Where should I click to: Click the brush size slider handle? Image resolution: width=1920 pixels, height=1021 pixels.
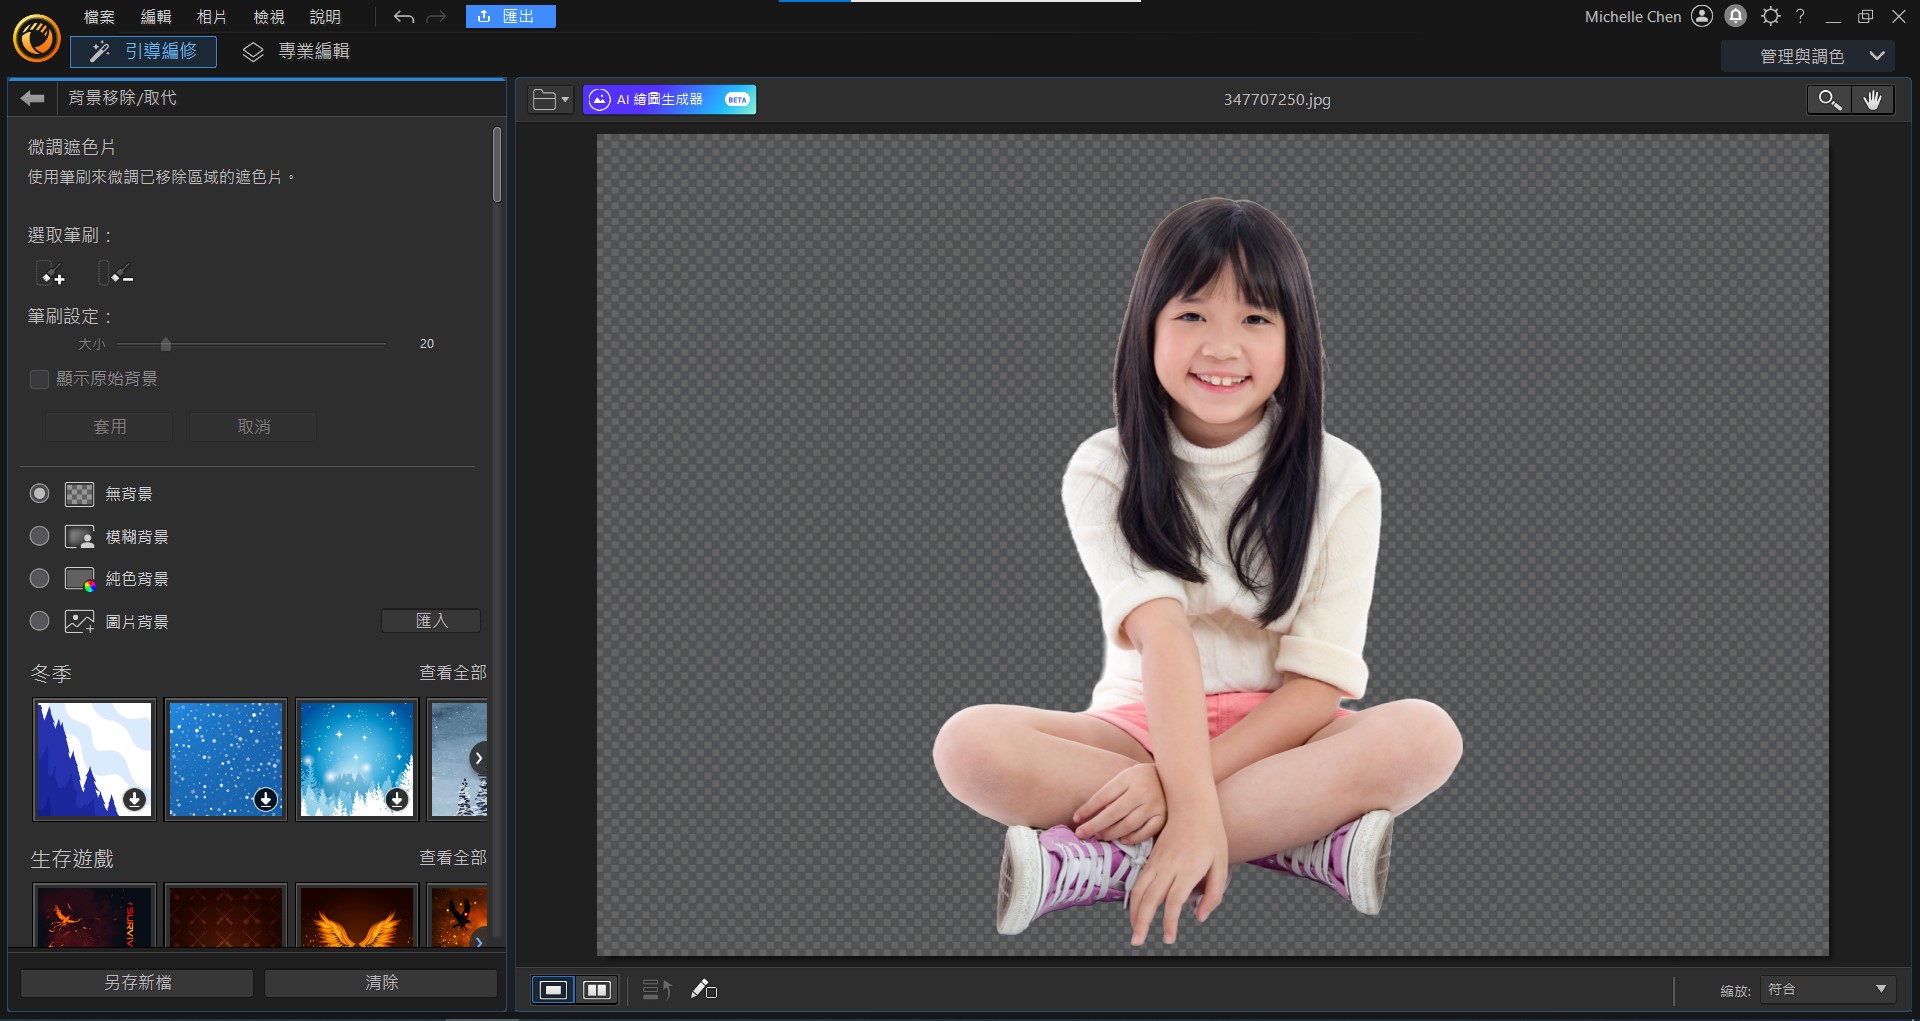coord(166,344)
